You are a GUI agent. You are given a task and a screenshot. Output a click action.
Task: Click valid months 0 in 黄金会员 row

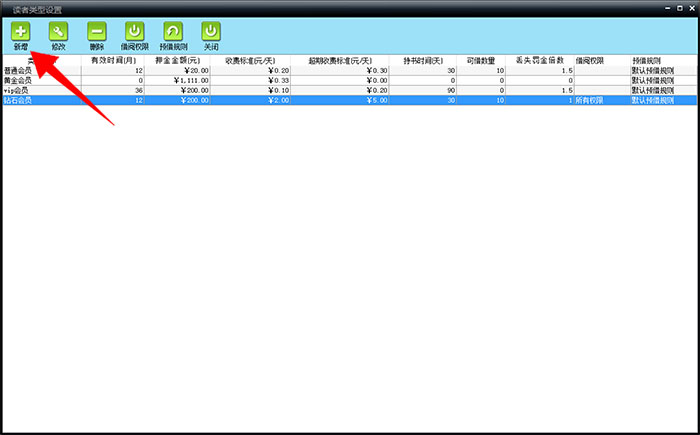pos(113,80)
